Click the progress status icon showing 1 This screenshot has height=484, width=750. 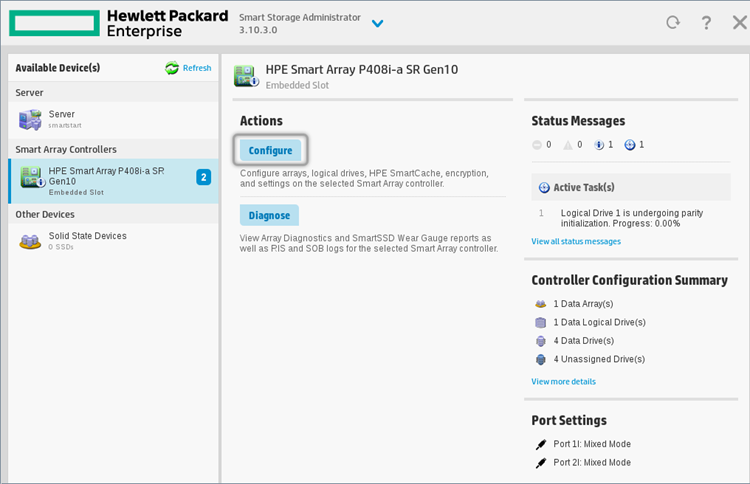[630, 145]
